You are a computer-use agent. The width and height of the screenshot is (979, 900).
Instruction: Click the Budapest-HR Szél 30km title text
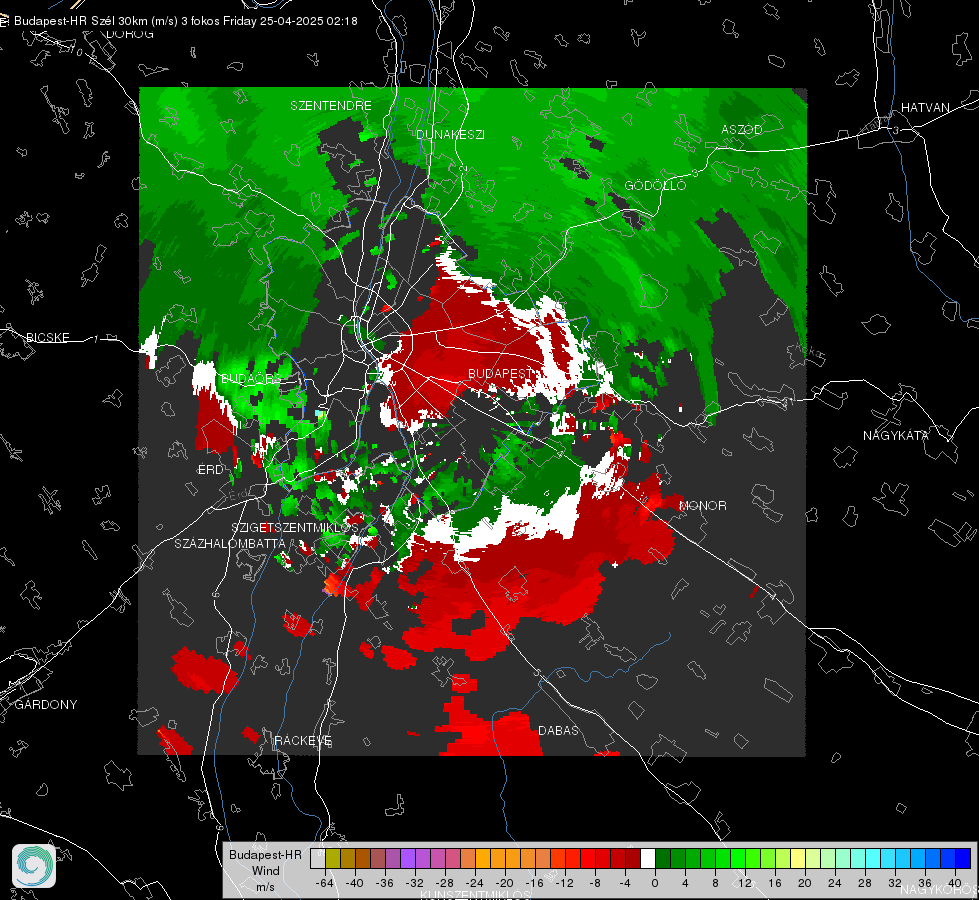185,21
